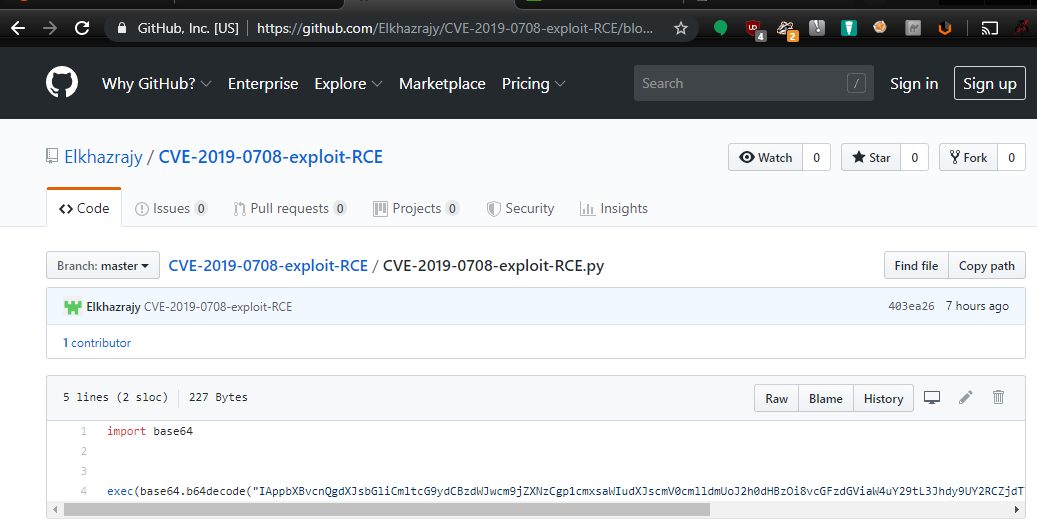Screen dimensions: 1037x529
Task: Go to GitHub home via Octocat logo
Action: point(62,83)
